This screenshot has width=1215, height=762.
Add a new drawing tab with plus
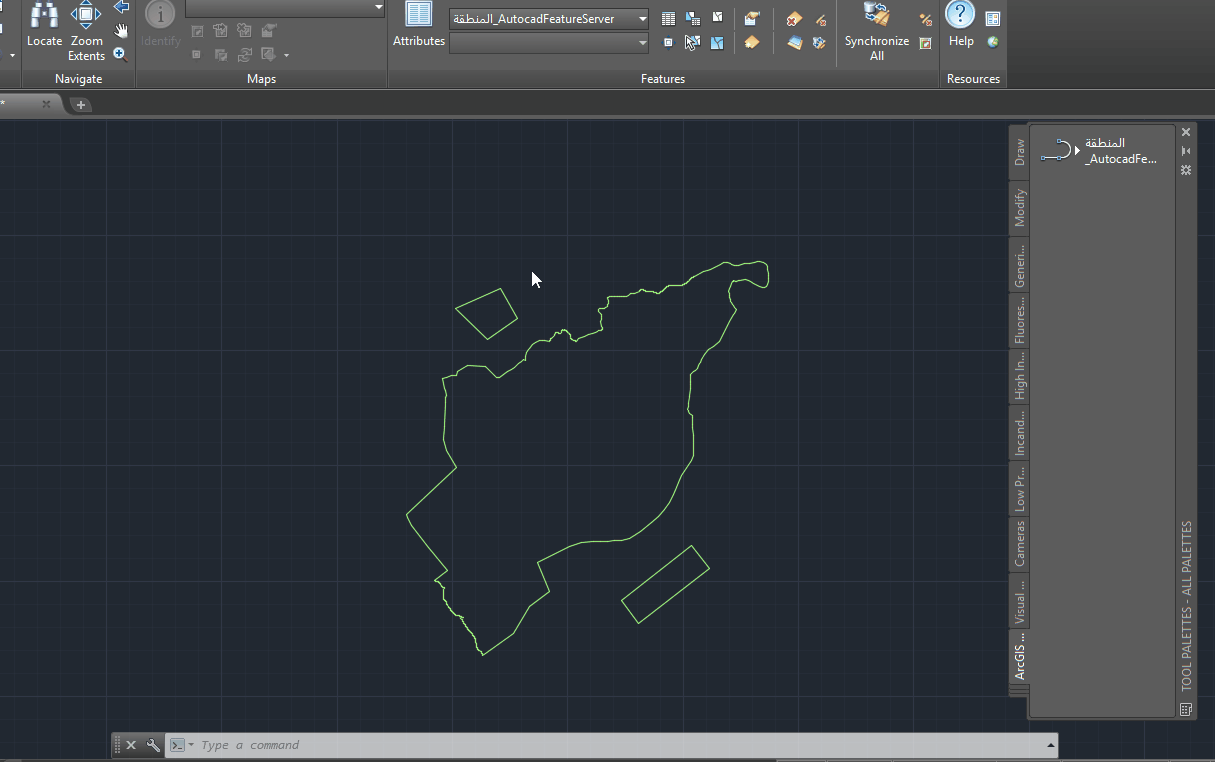click(81, 104)
